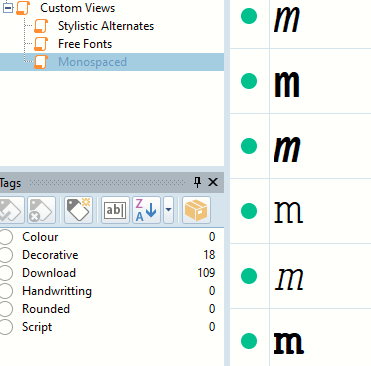Select the Custom Views tree item
The image size is (371, 366).
77,8
